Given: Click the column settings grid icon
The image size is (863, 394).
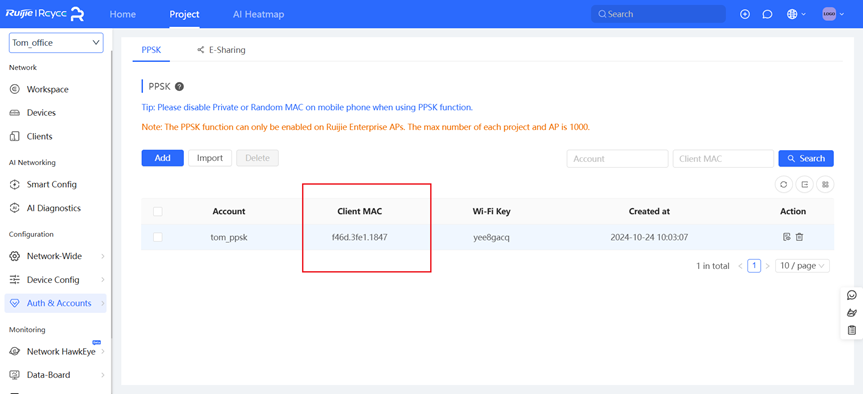Looking at the screenshot, I should [826, 185].
